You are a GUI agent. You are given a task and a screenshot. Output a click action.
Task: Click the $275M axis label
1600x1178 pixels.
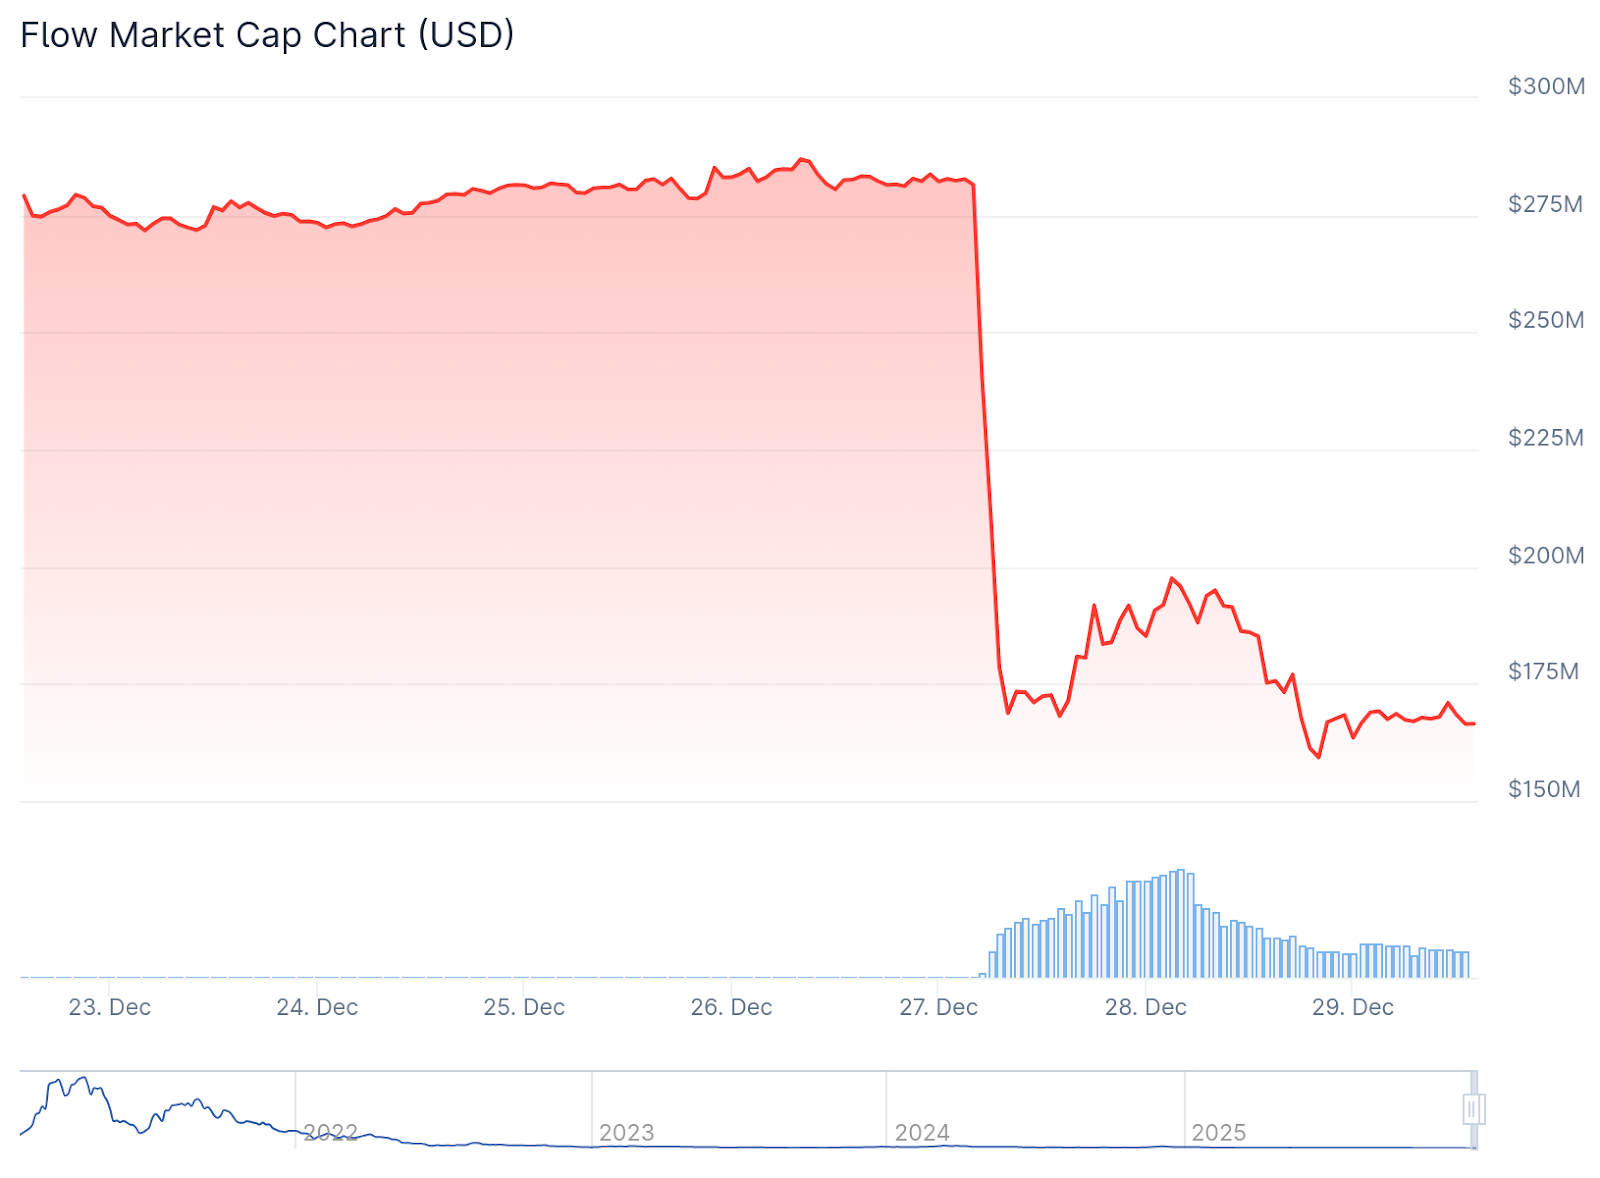tap(1545, 205)
